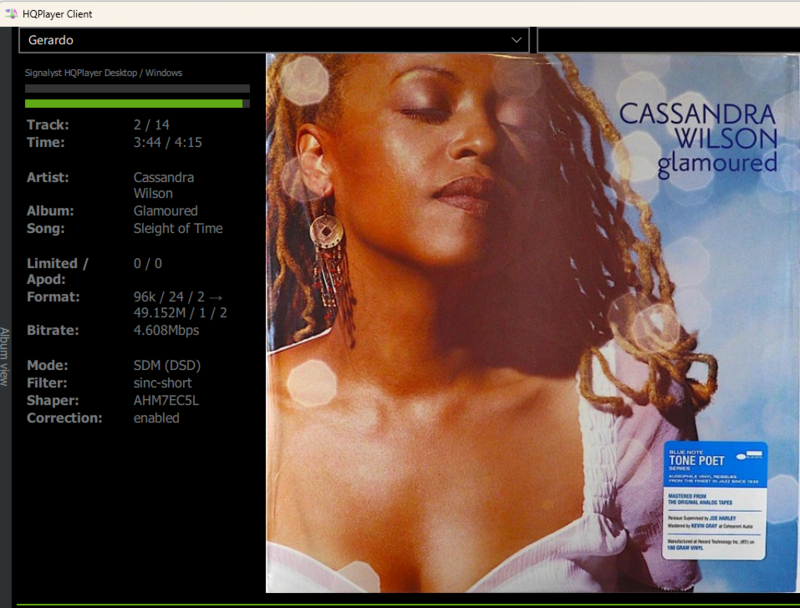This screenshot has height=608, width=800.
Task: Click the gray bar above the green progress bar
Action: [x=137, y=89]
